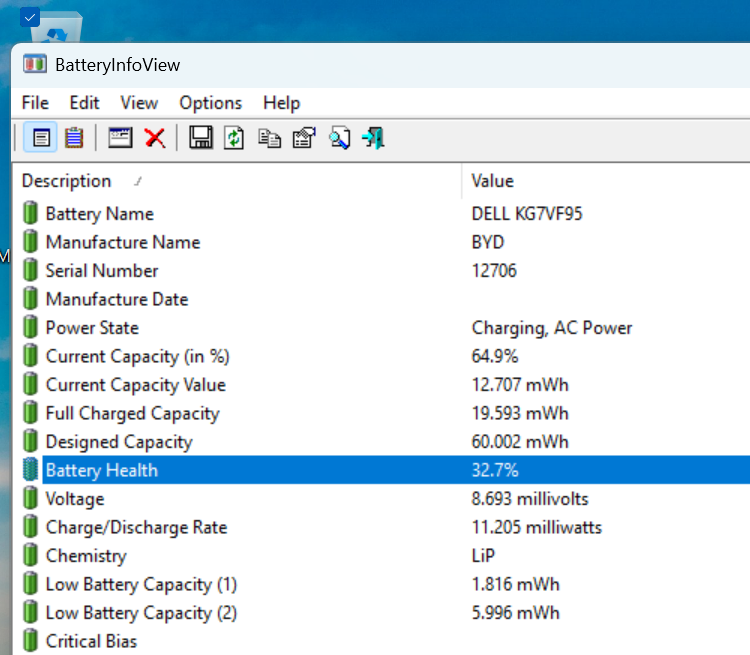The image size is (750, 655).
Task: Select the Power State row label
Action: point(92,328)
